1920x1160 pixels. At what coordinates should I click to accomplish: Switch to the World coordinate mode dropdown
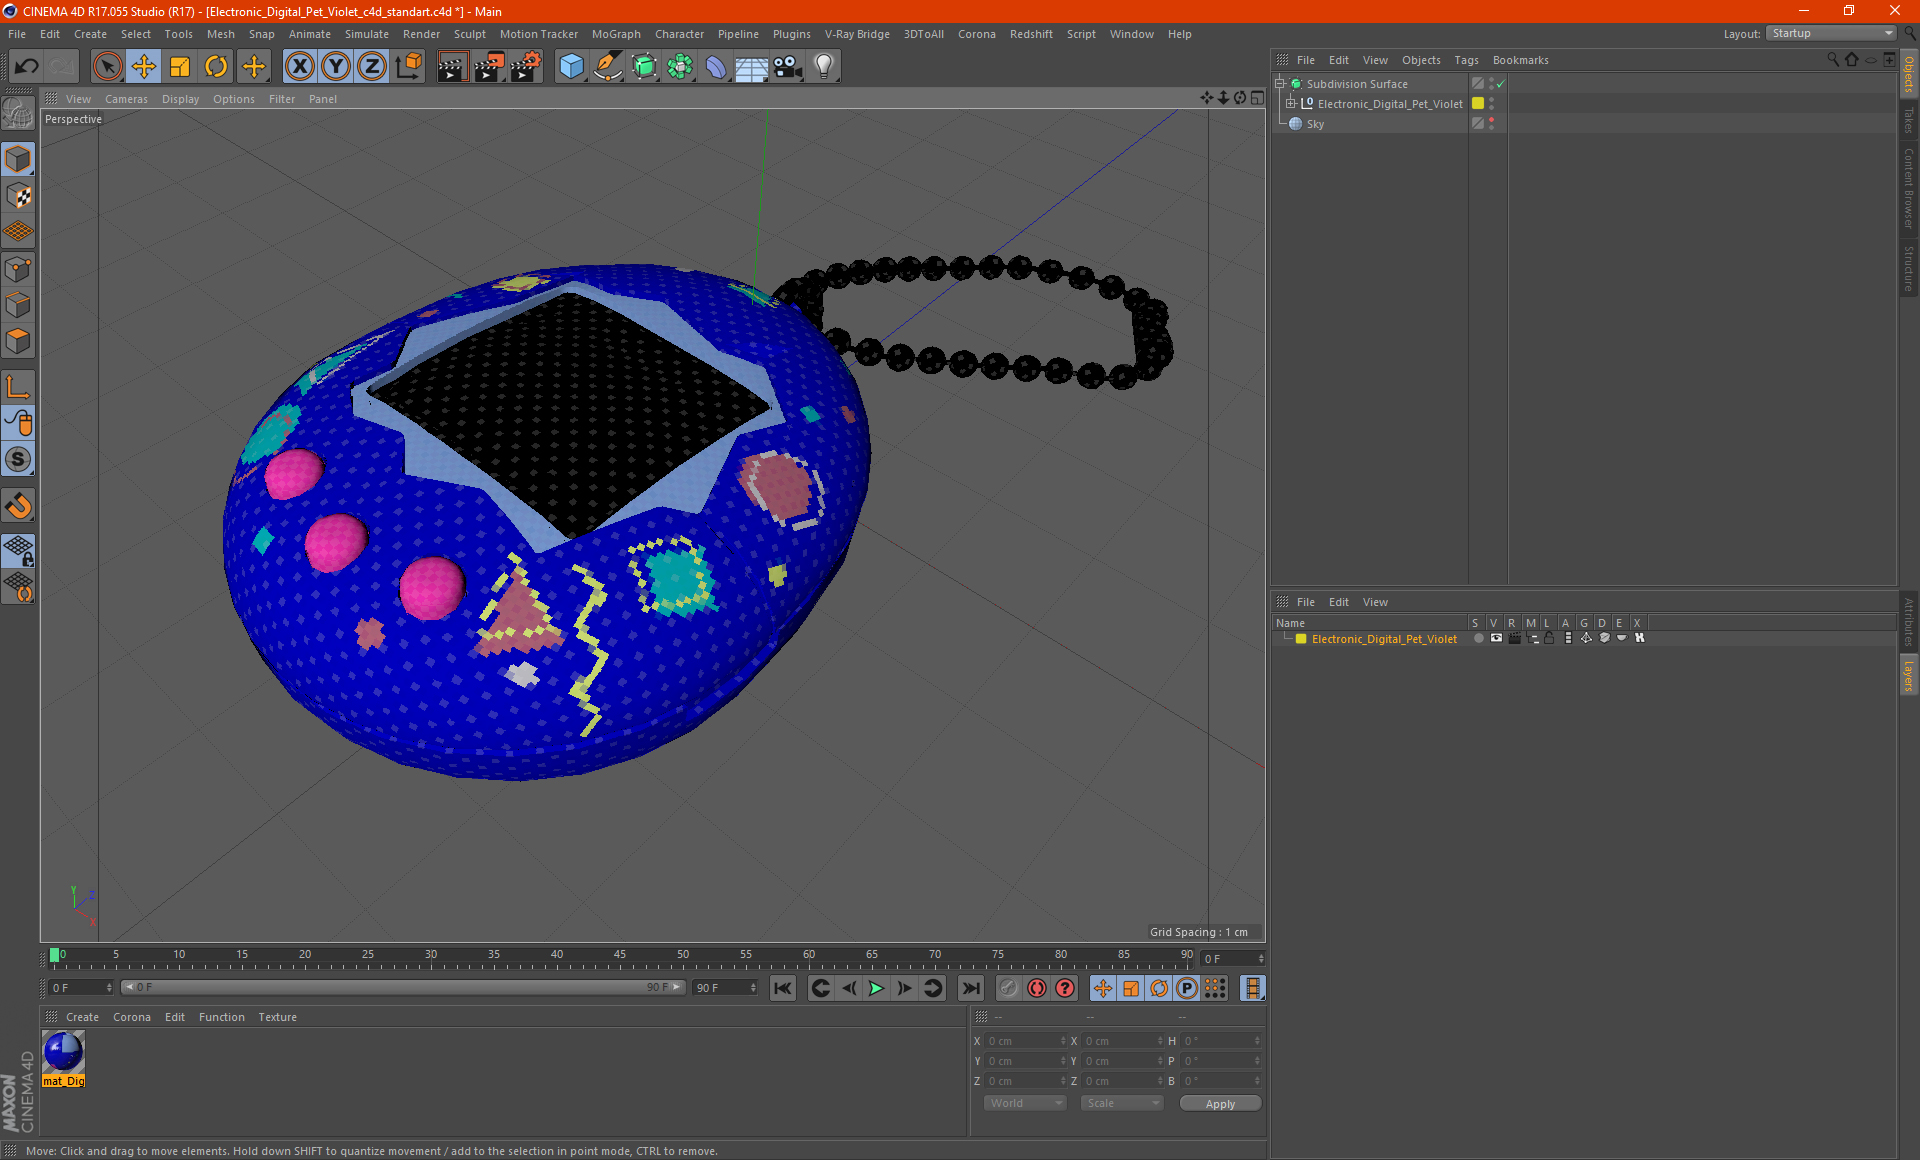pos(1020,1104)
